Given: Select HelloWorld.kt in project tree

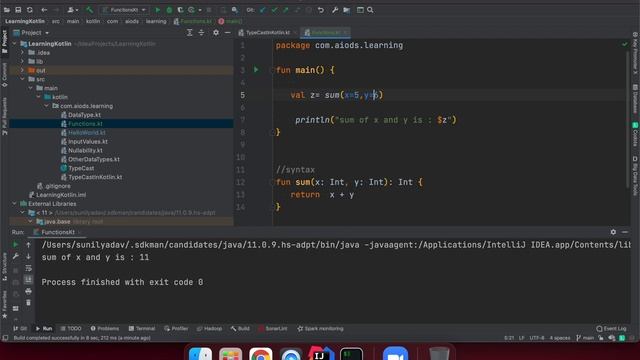Looking at the screenshot, I should click(x=87, y=133).
